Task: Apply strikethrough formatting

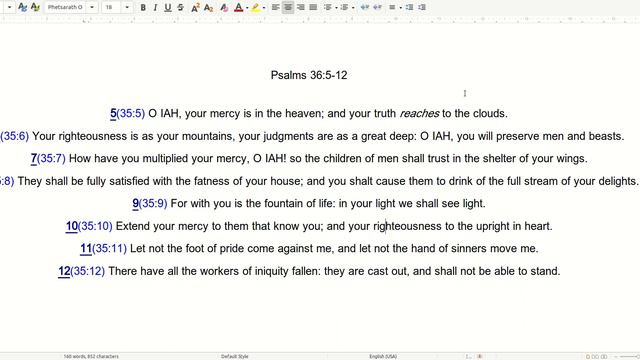Action: click(180, 7)
